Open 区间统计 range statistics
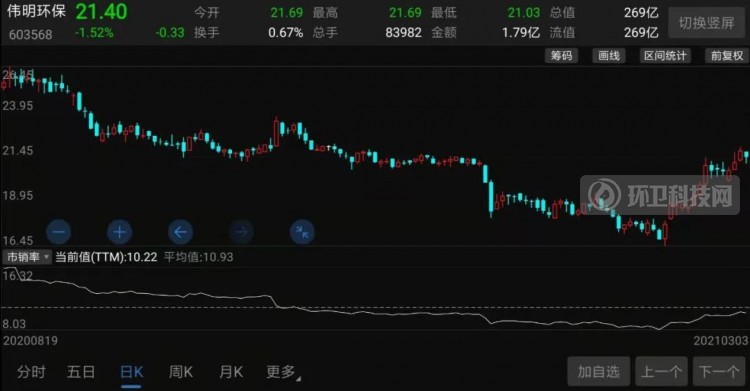 (665, 56)
